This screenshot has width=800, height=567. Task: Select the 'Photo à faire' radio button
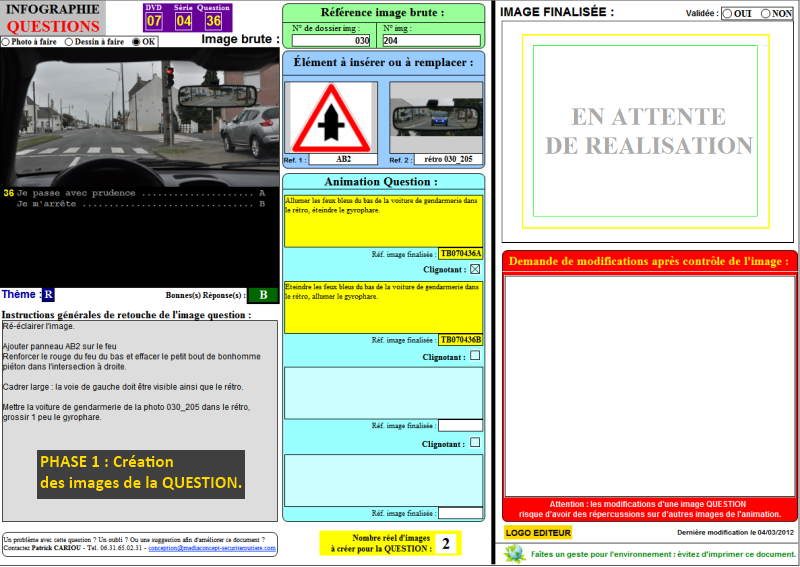click(x=6, y=42)
